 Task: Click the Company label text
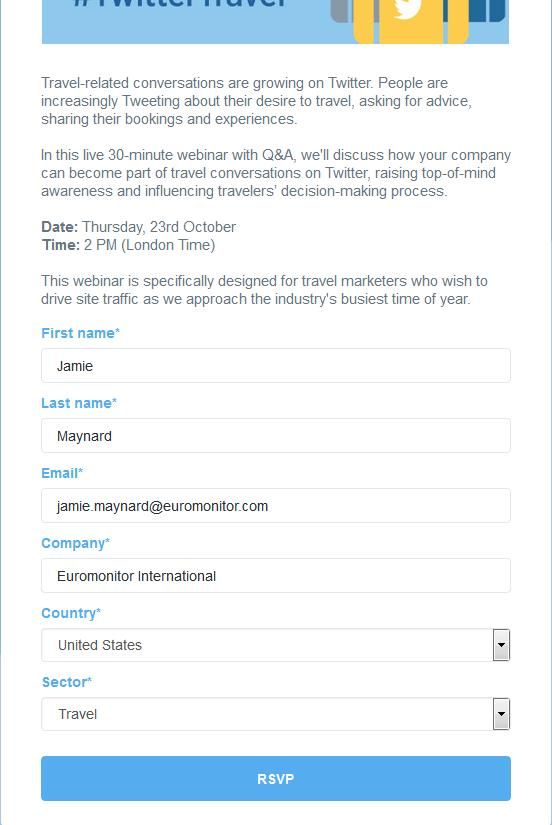click(76, 544)
